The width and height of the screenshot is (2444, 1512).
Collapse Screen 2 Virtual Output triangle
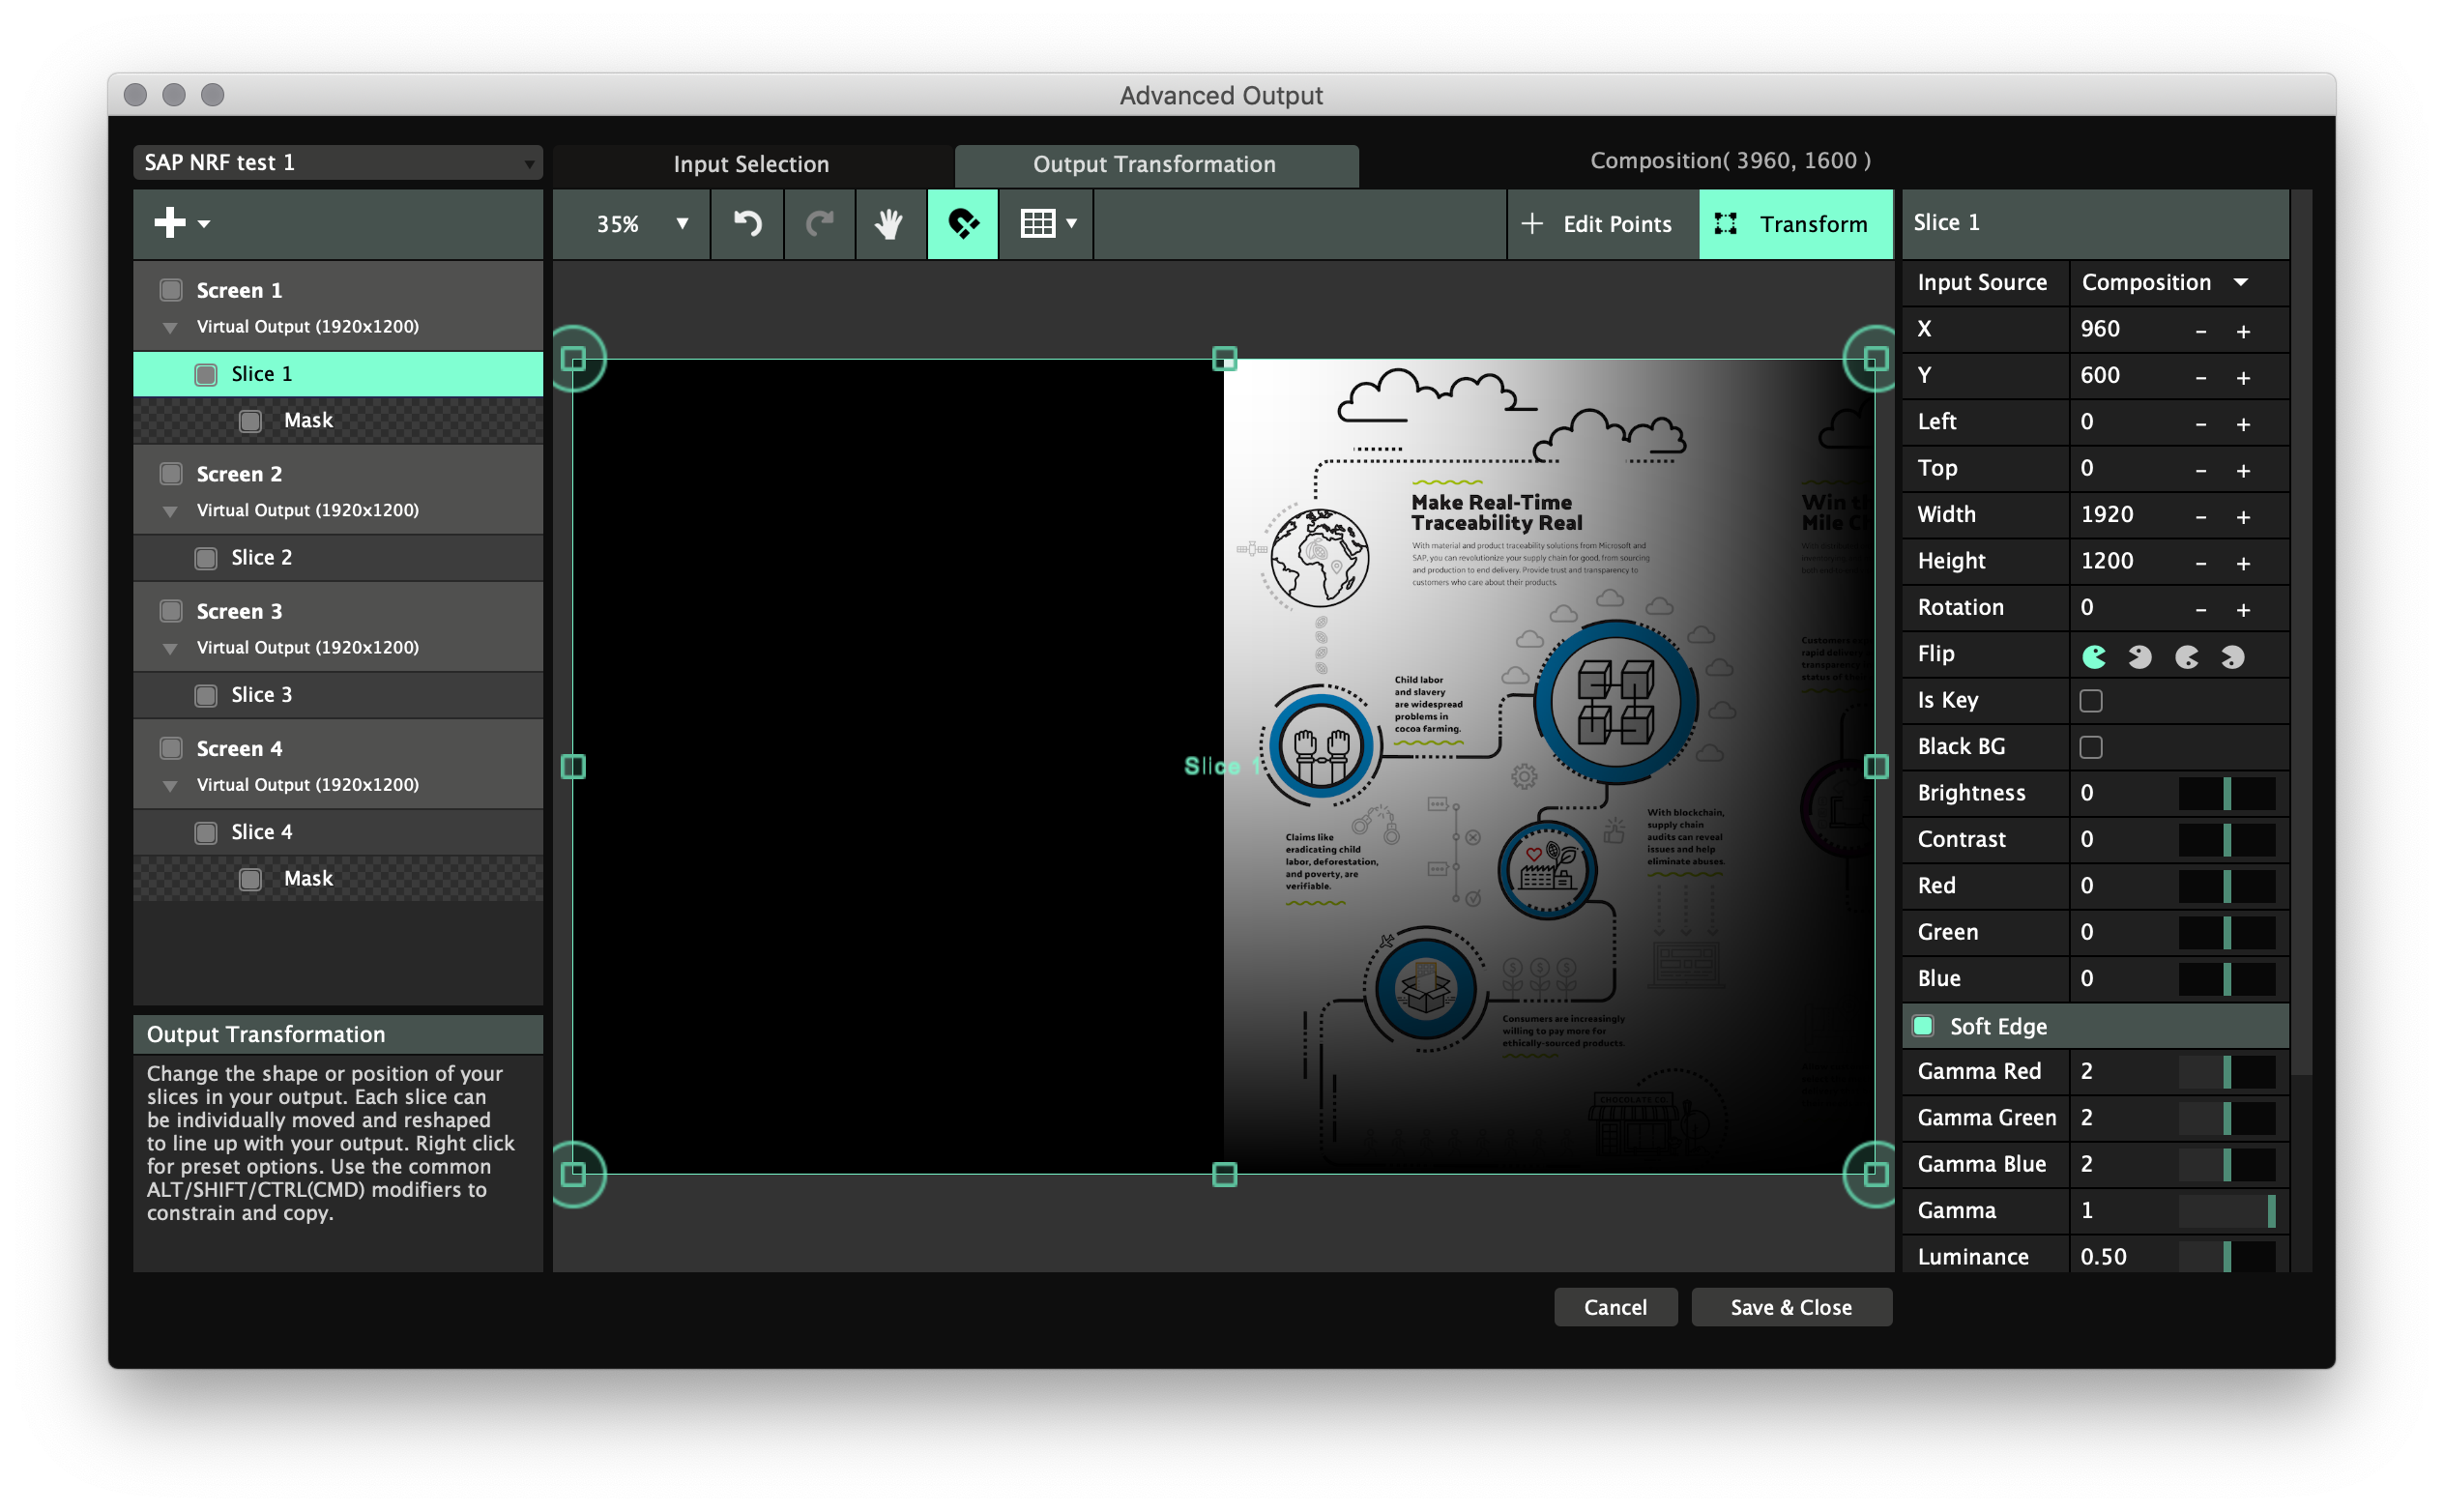coord(170,511)
